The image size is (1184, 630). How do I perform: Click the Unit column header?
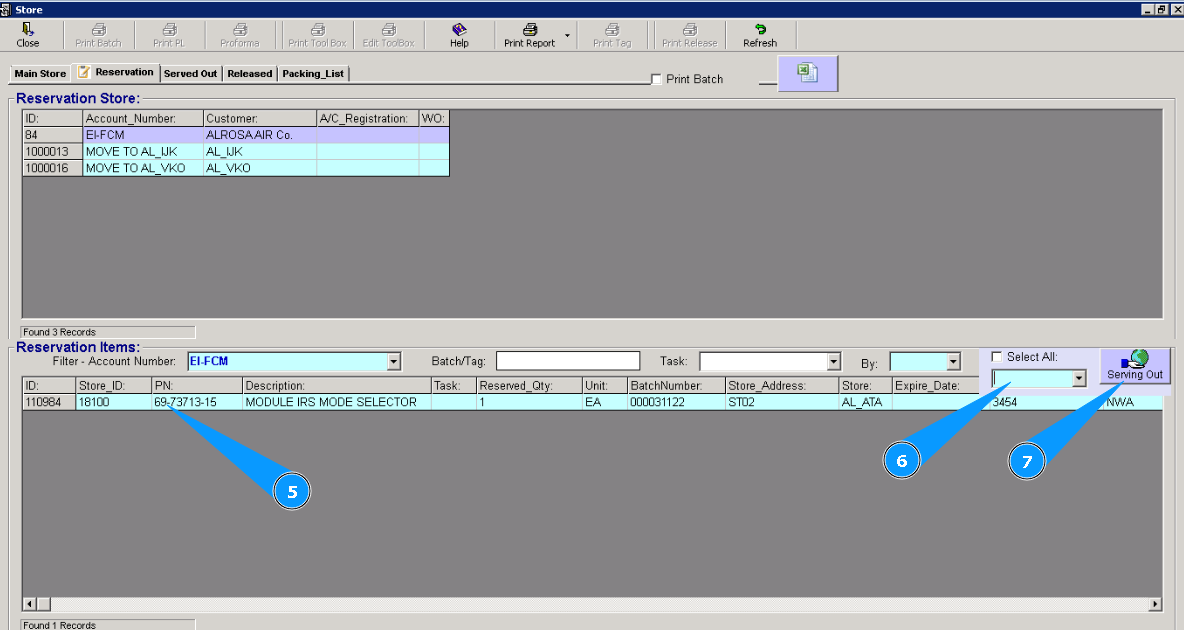point(604,385)
